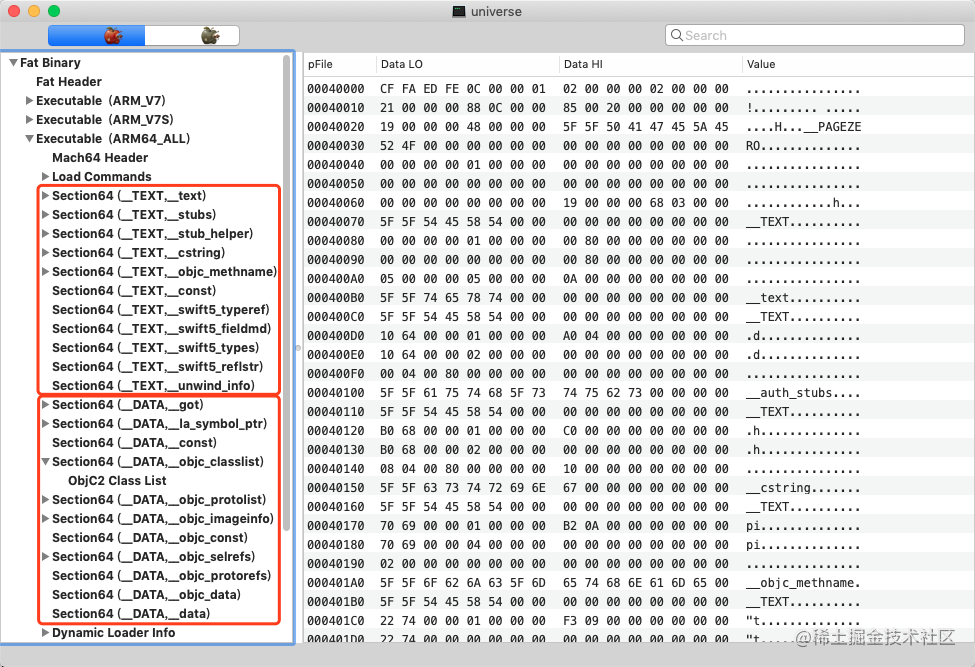Select the Fat Header item
The height and width of the screenshot is (667, 975).
tap(68, 81)
